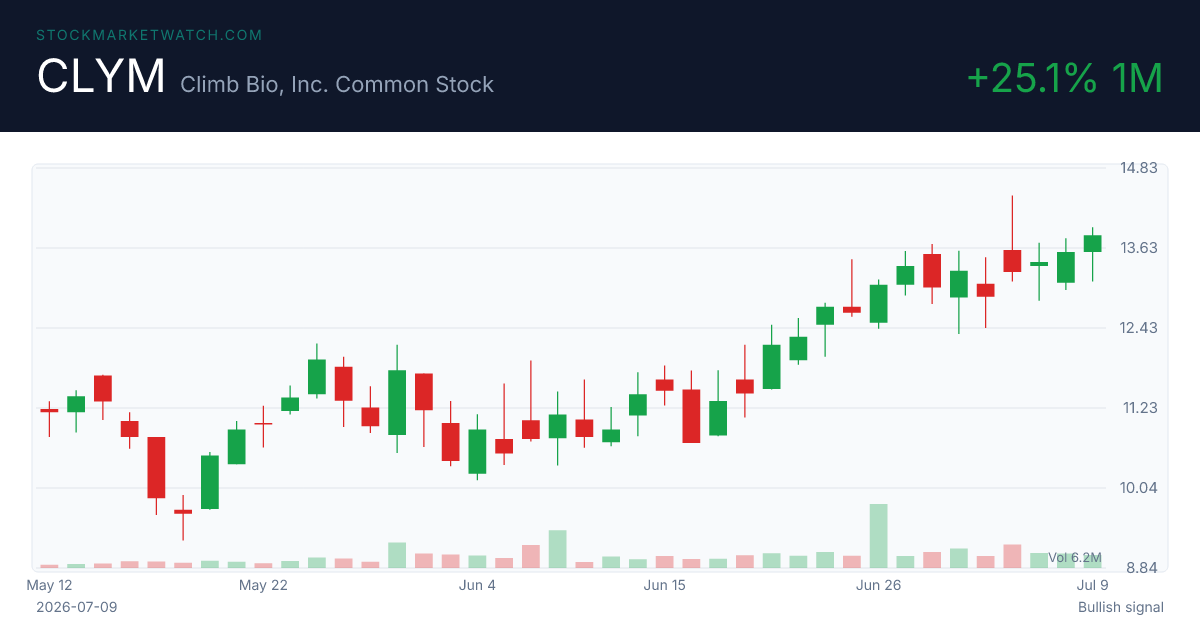Click the Bullish signal text
Viewport: 1200px width, 630px height.
pyautogui.click(x=1121, y=607)
